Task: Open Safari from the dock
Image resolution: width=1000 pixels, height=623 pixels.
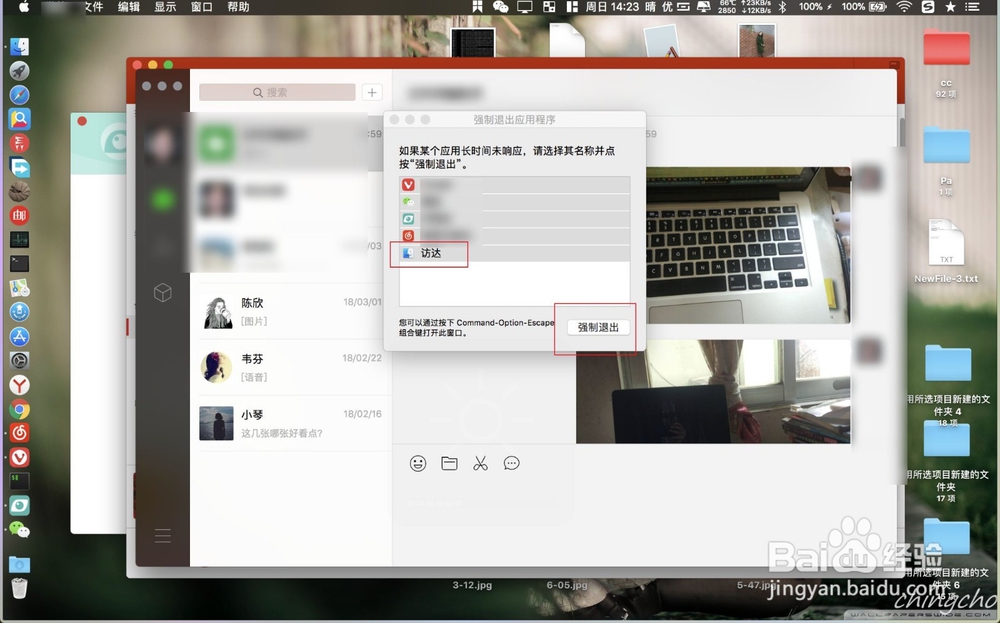Action: pyautogui.click(x=19, y=95)
